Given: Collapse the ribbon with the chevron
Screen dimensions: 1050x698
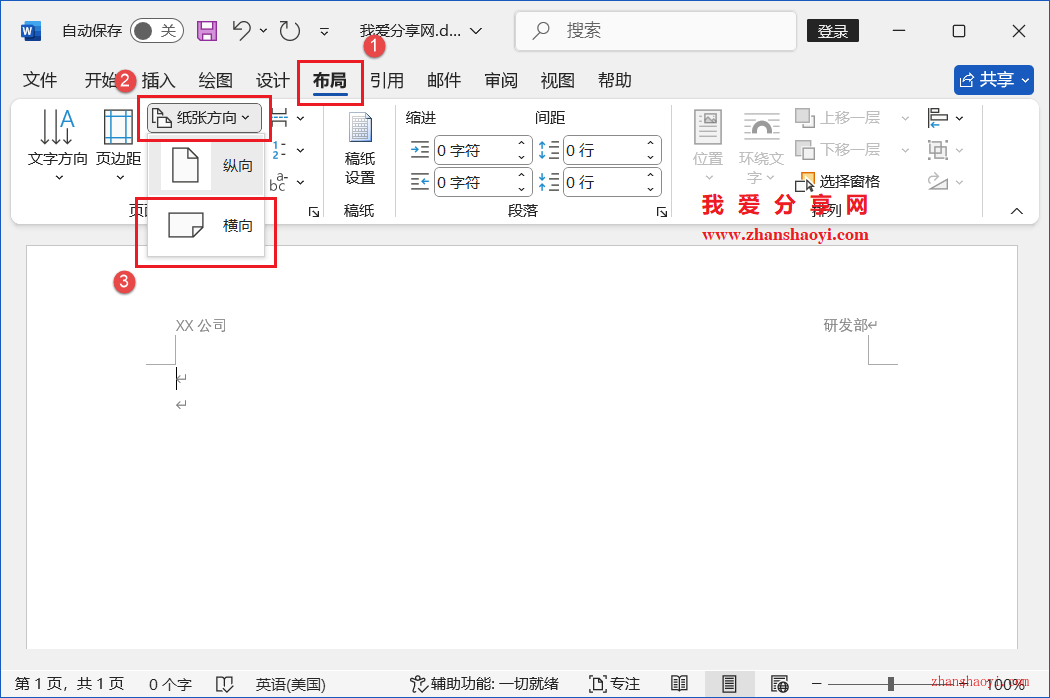Looking at the screenshot, I should coord(1017,211).
